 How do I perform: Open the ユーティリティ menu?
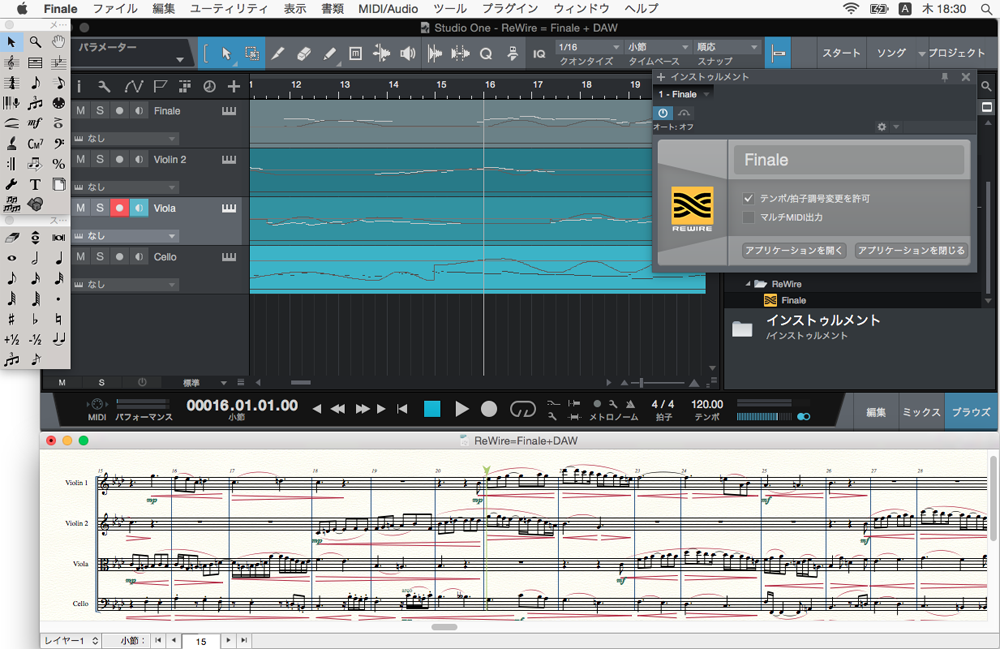point(229,9)
